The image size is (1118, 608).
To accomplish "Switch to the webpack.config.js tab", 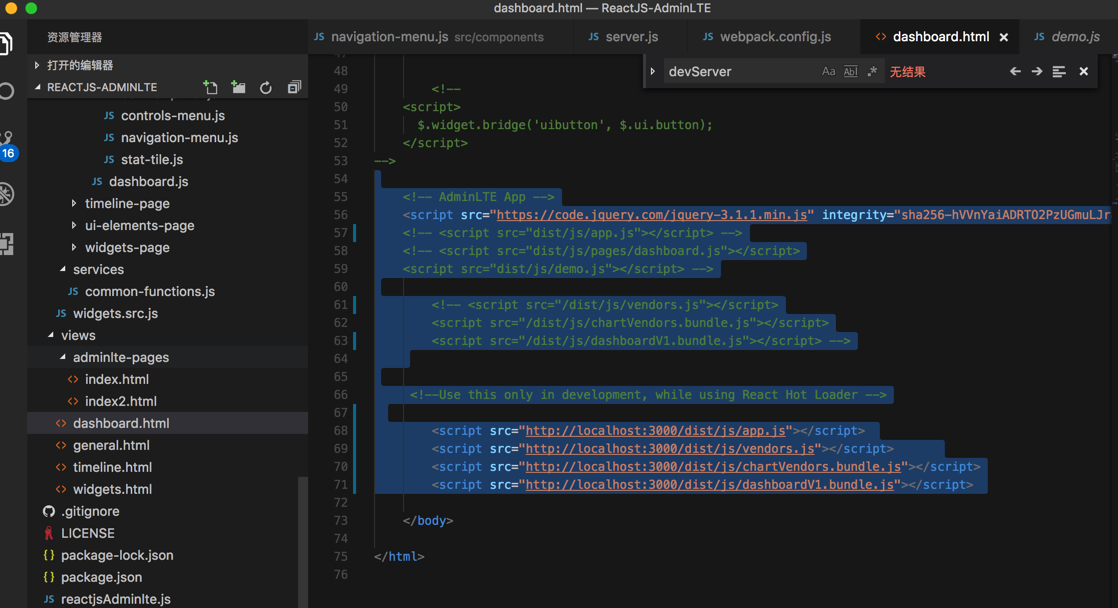I will 775,37.
